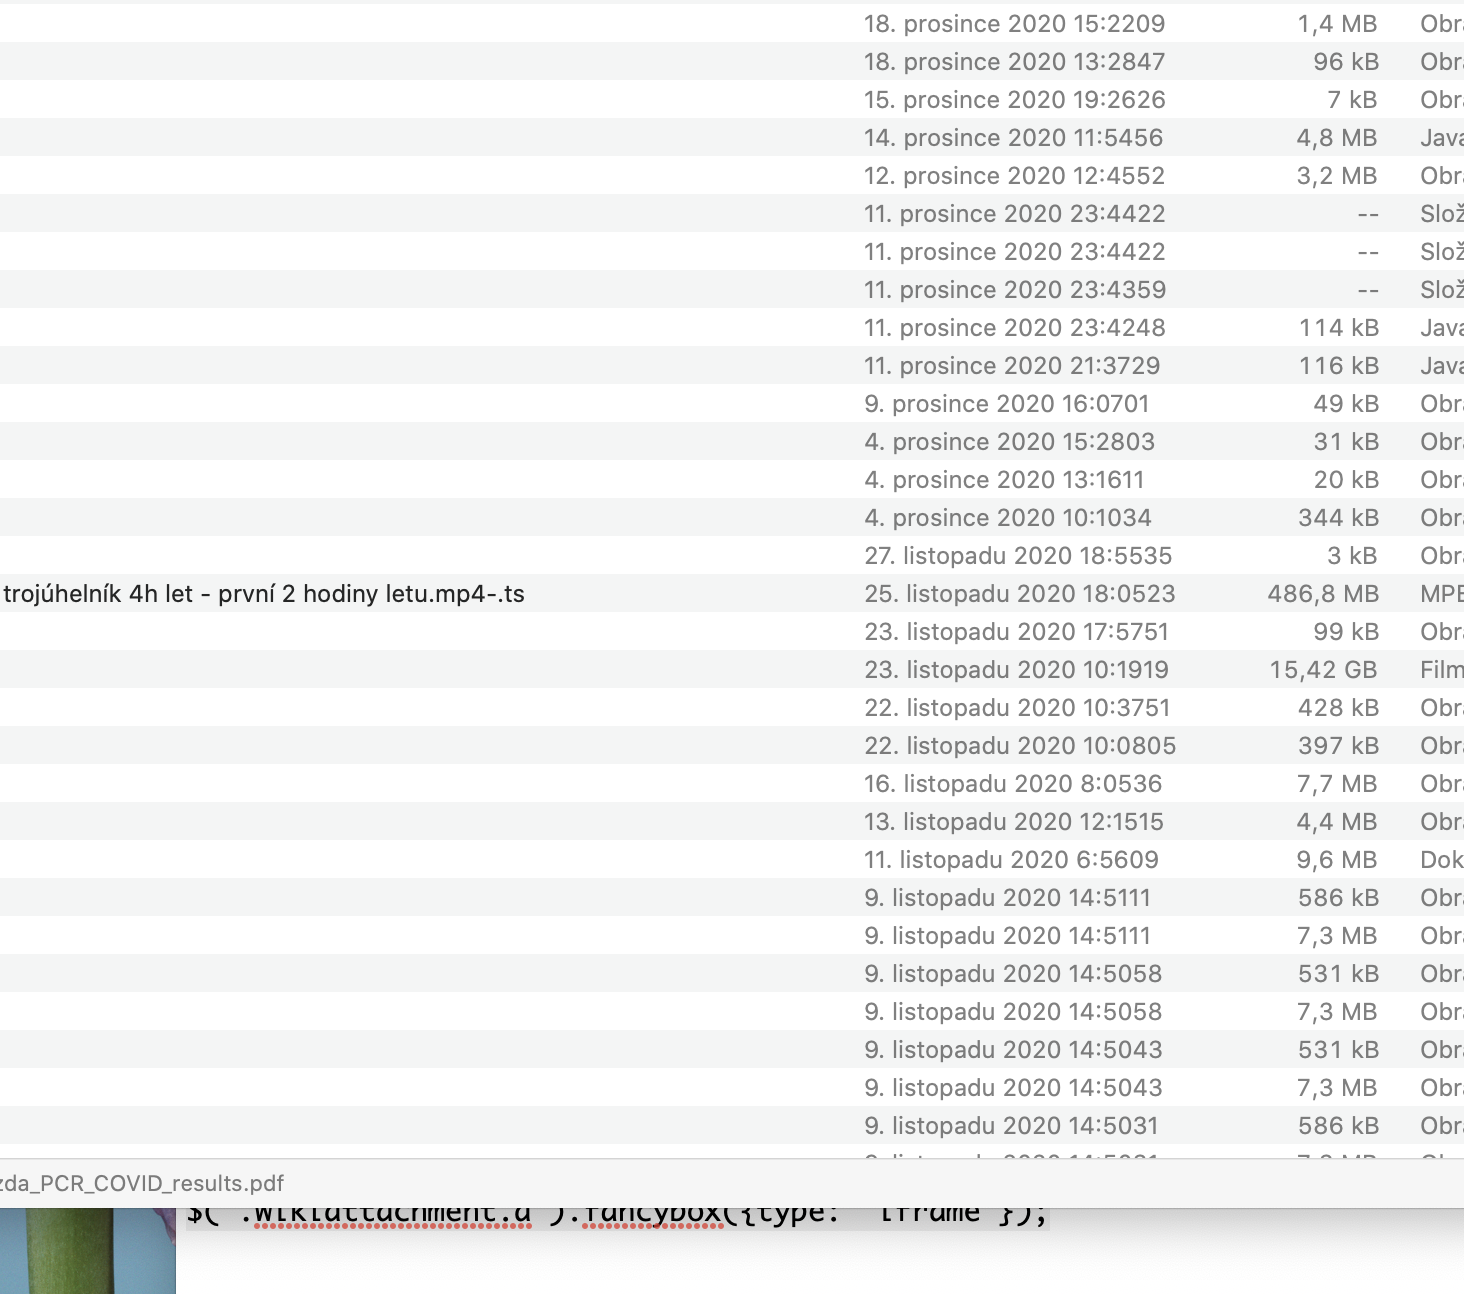Select the 3,2 MB size cell

[x=1338, y=176]
